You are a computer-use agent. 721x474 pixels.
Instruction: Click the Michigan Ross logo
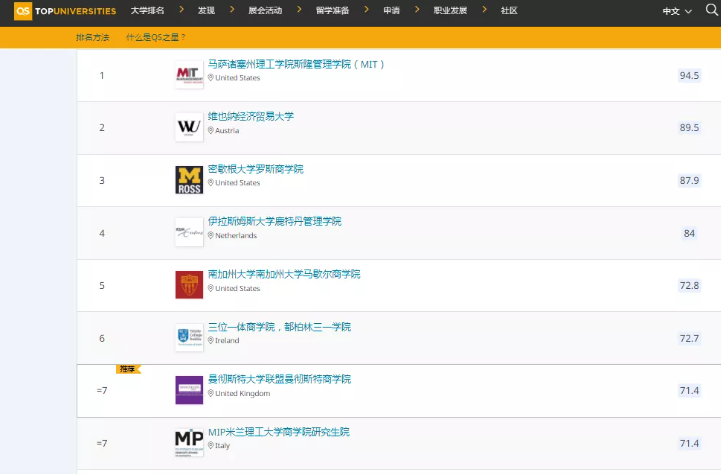click(x=189, y=180)
